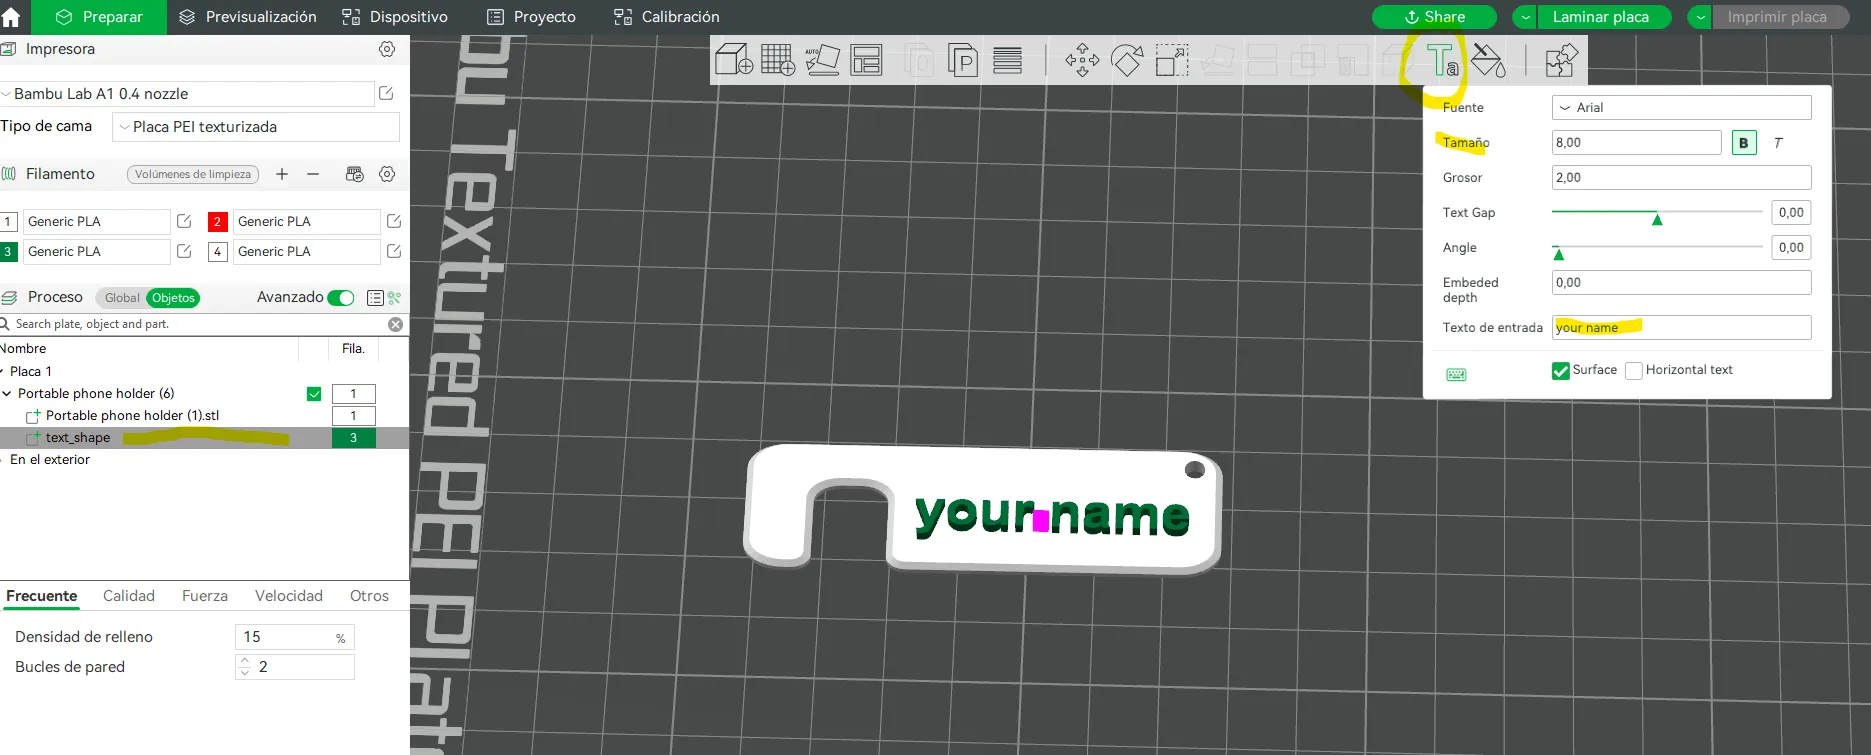This screenshot has width=1871, height=755.
Task: Click the process settings list icon beside Avanzado
Action: click(375, 298)
